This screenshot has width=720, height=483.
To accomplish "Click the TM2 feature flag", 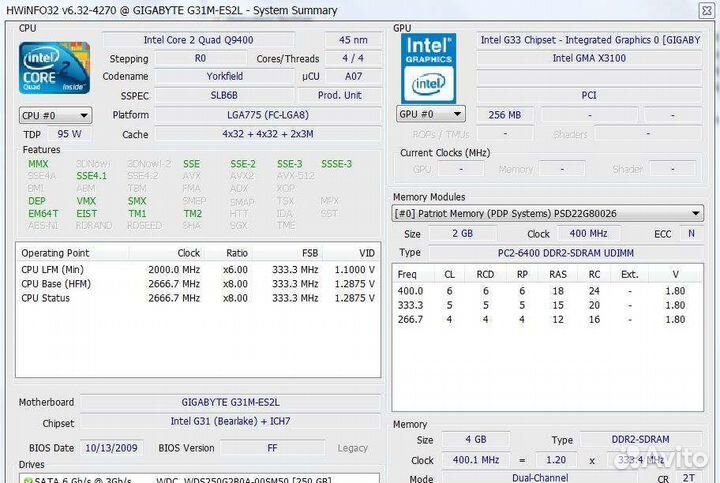I will [x=193, y=213].
